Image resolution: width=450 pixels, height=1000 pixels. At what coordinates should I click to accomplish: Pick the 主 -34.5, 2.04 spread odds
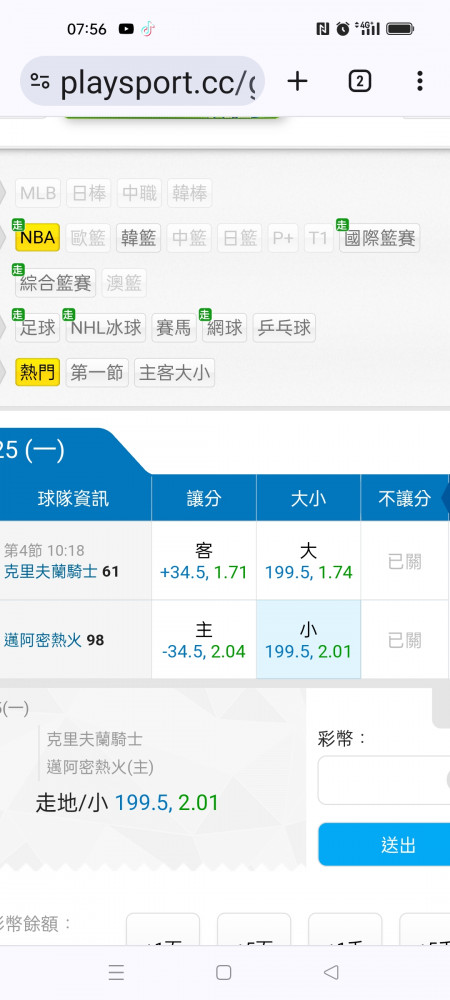pos(204,640)
